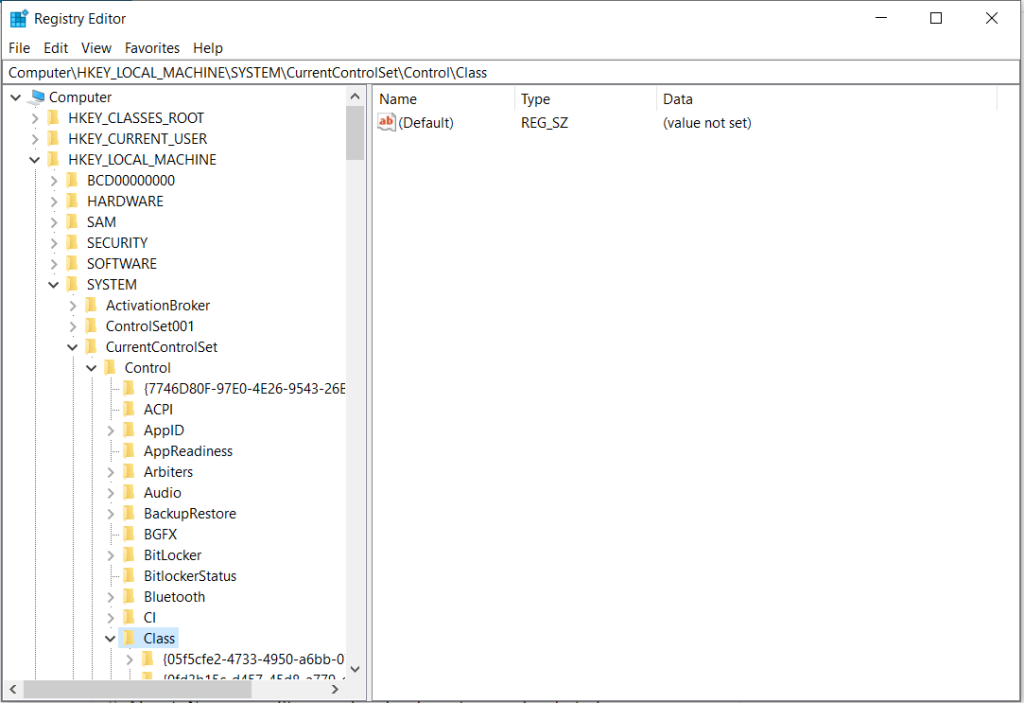The width and height of the screenshot is (1024, 703).
Task: Click tree scroll down arrow
Action: 355,669
